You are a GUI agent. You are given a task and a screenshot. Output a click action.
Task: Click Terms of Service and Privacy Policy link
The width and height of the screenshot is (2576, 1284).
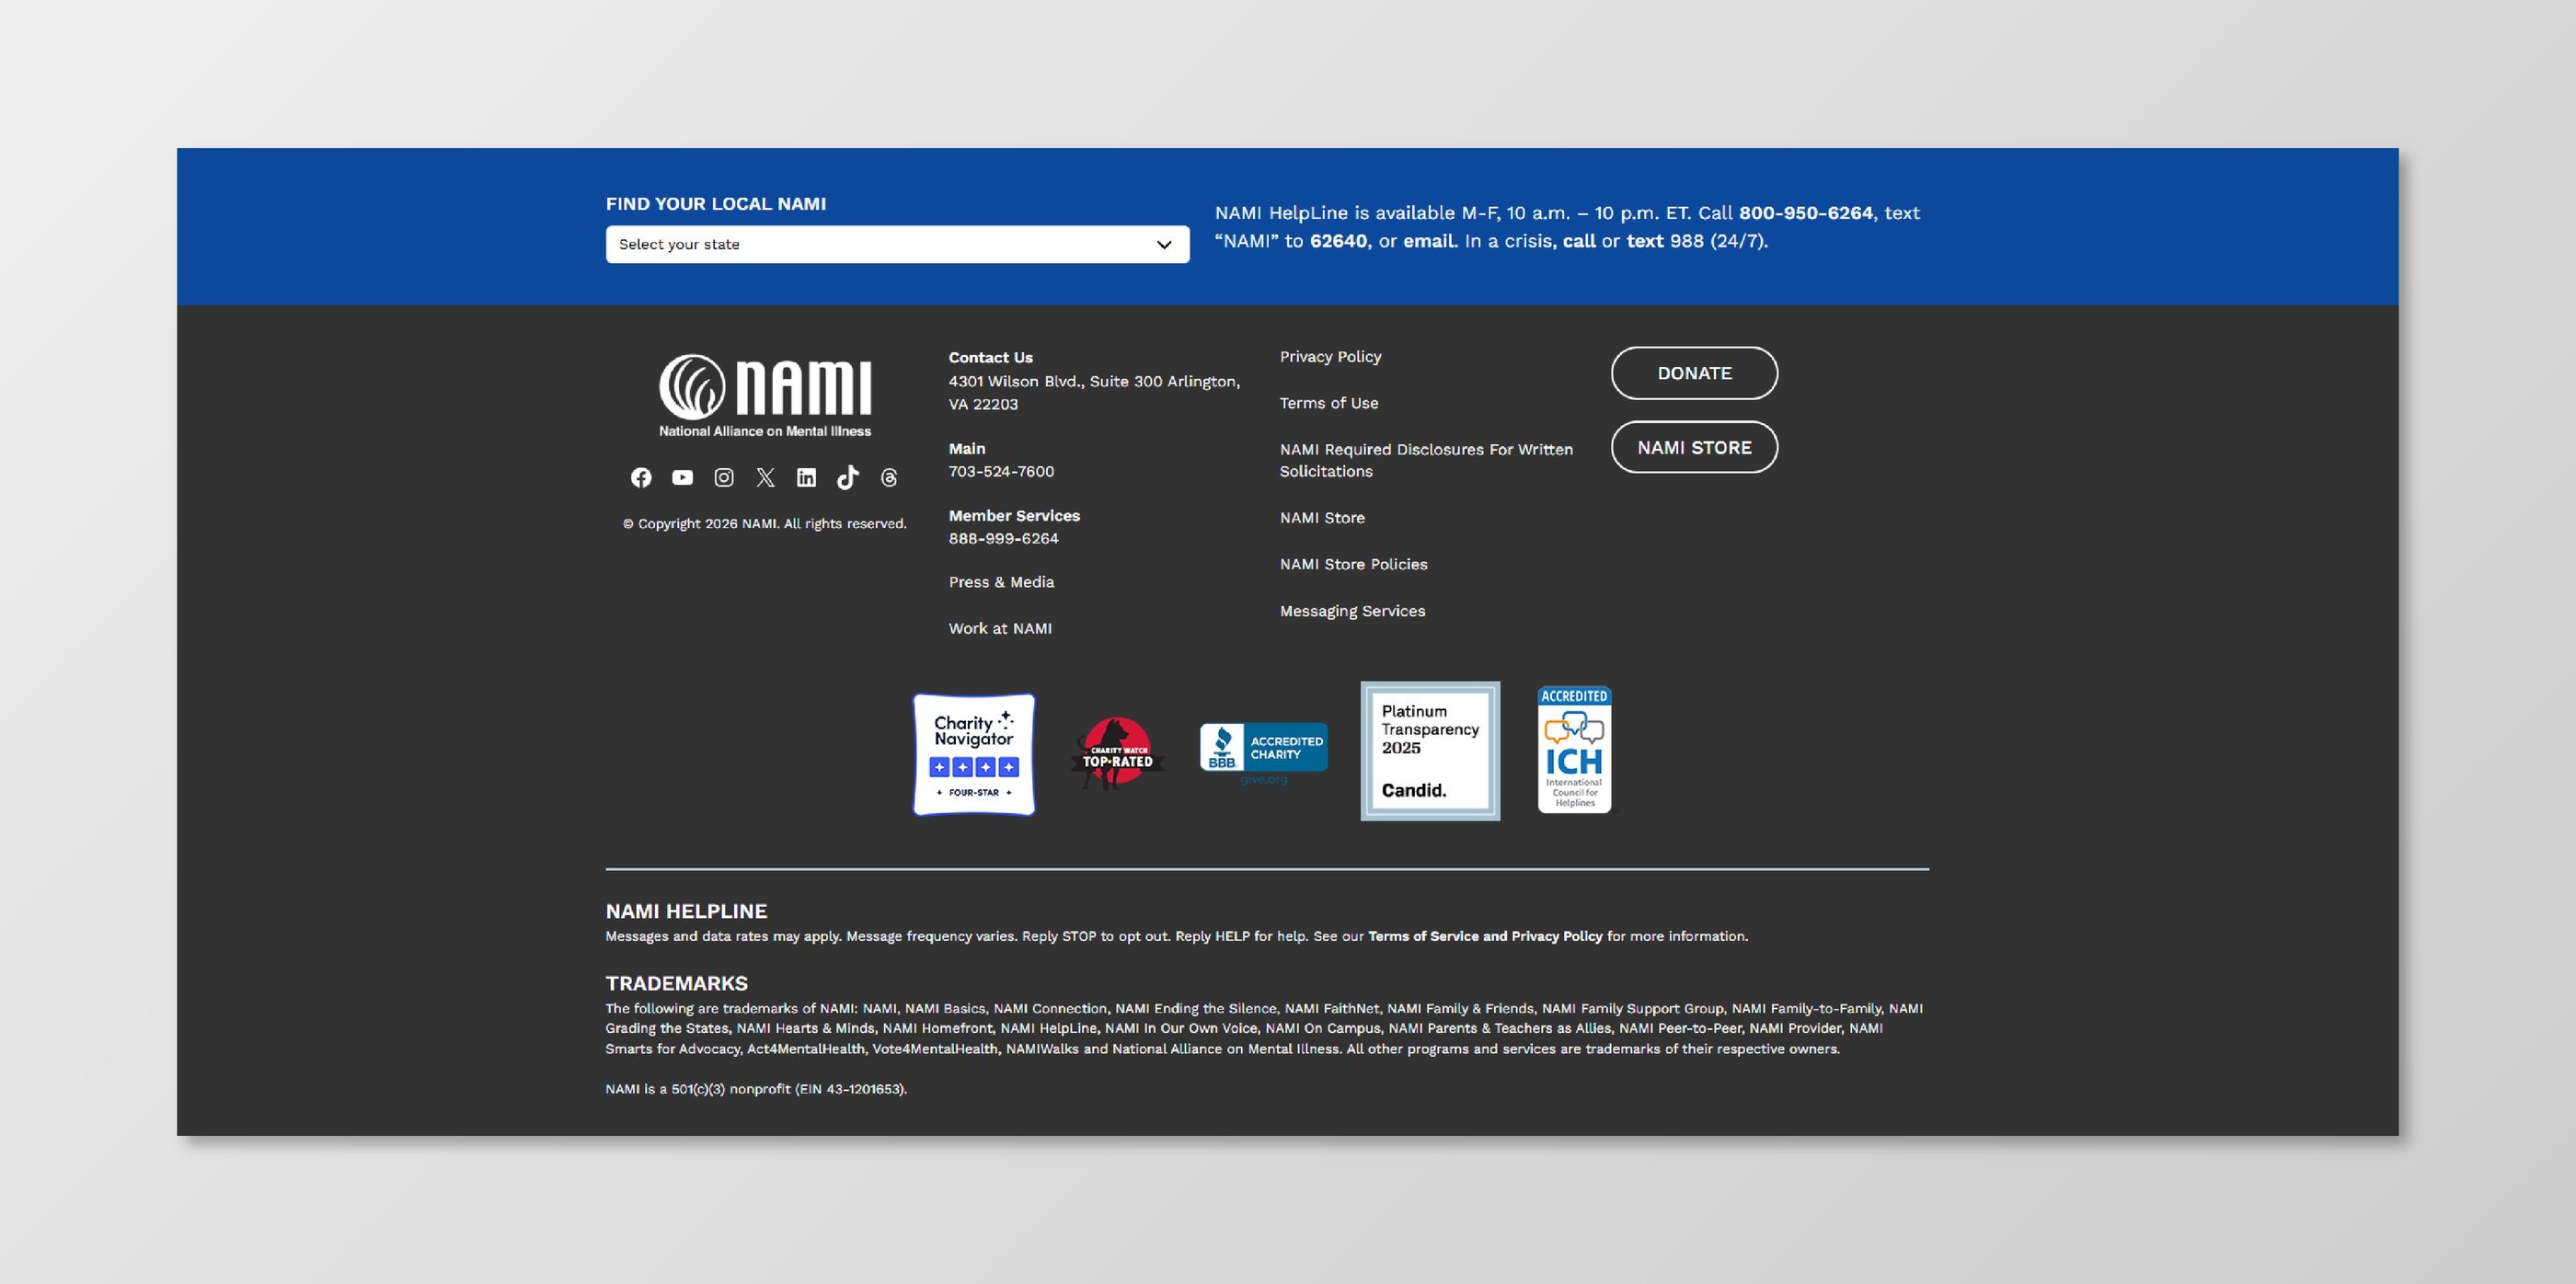pyautogui.click(x=1484, y=936)
